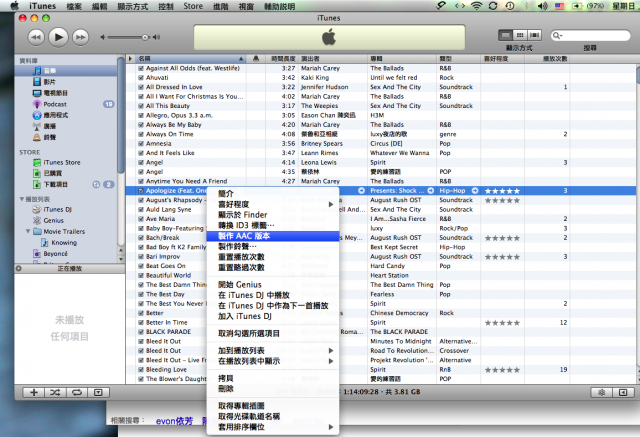Screen dimensions: 640x437
Task: Sort by the 名稱 name column header
Action: coord(190,59)
